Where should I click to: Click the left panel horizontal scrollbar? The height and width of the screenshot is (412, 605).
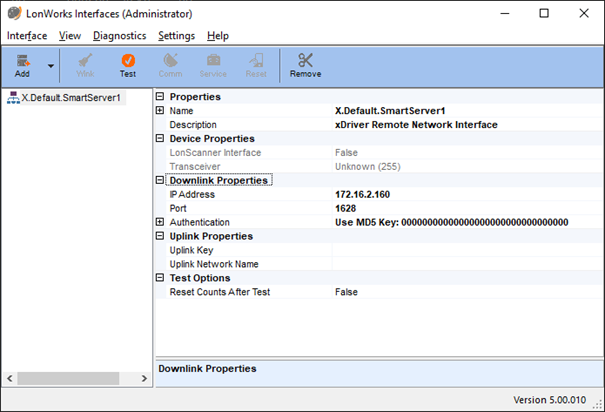[x=76, y=378]
